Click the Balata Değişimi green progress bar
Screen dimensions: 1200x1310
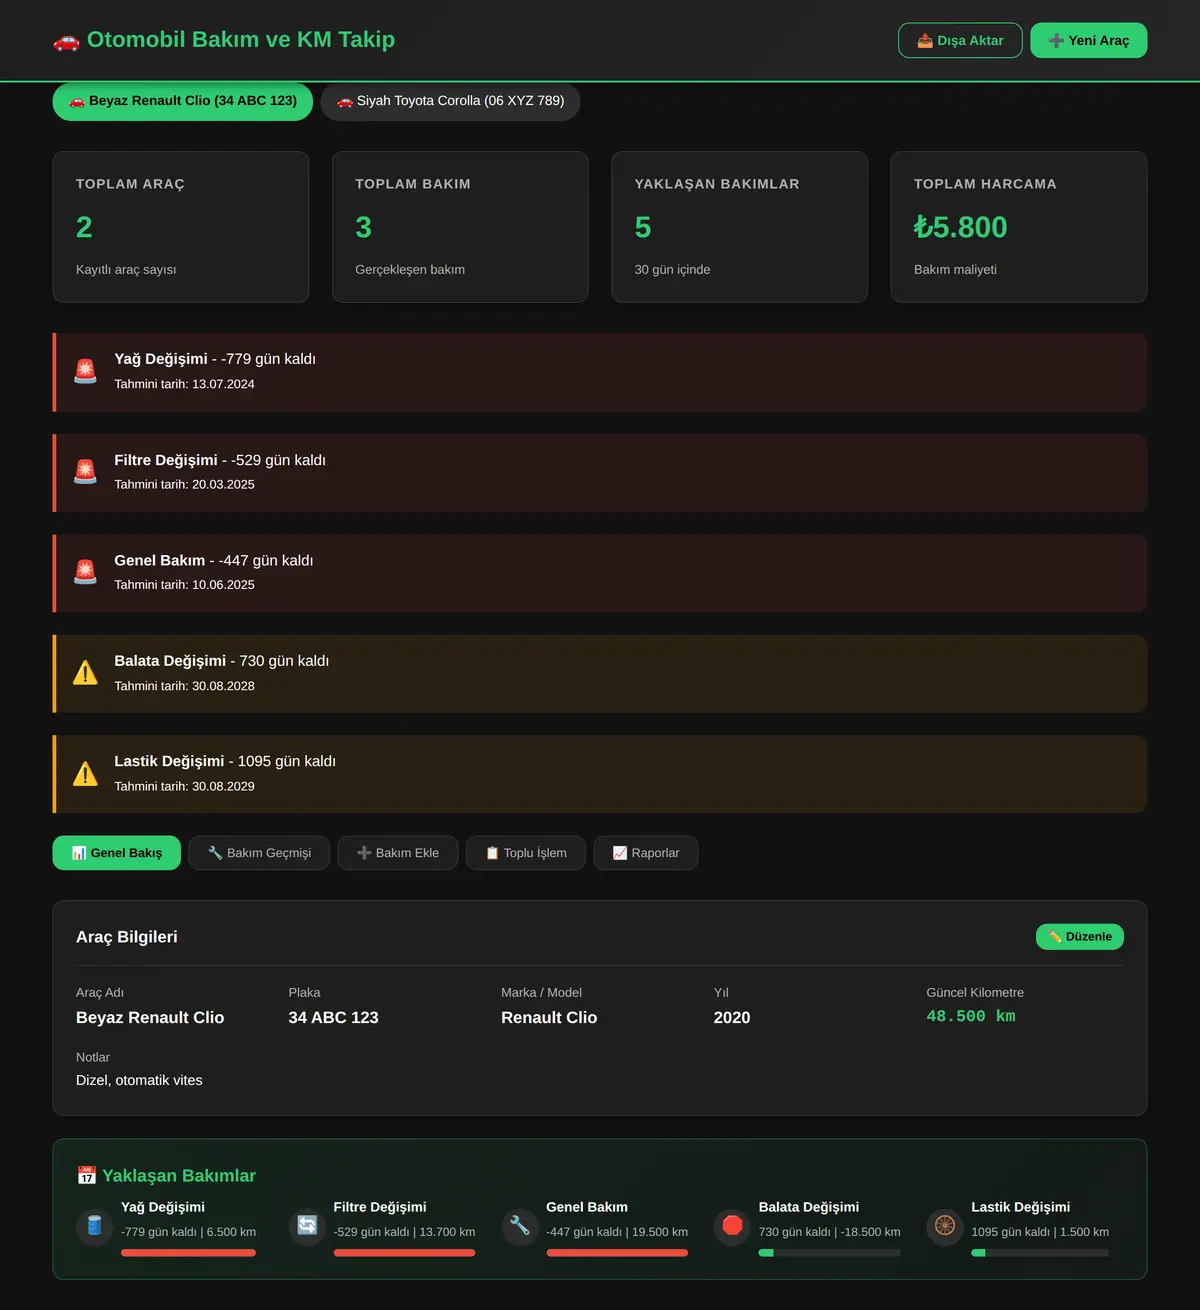pos(830,1253)
